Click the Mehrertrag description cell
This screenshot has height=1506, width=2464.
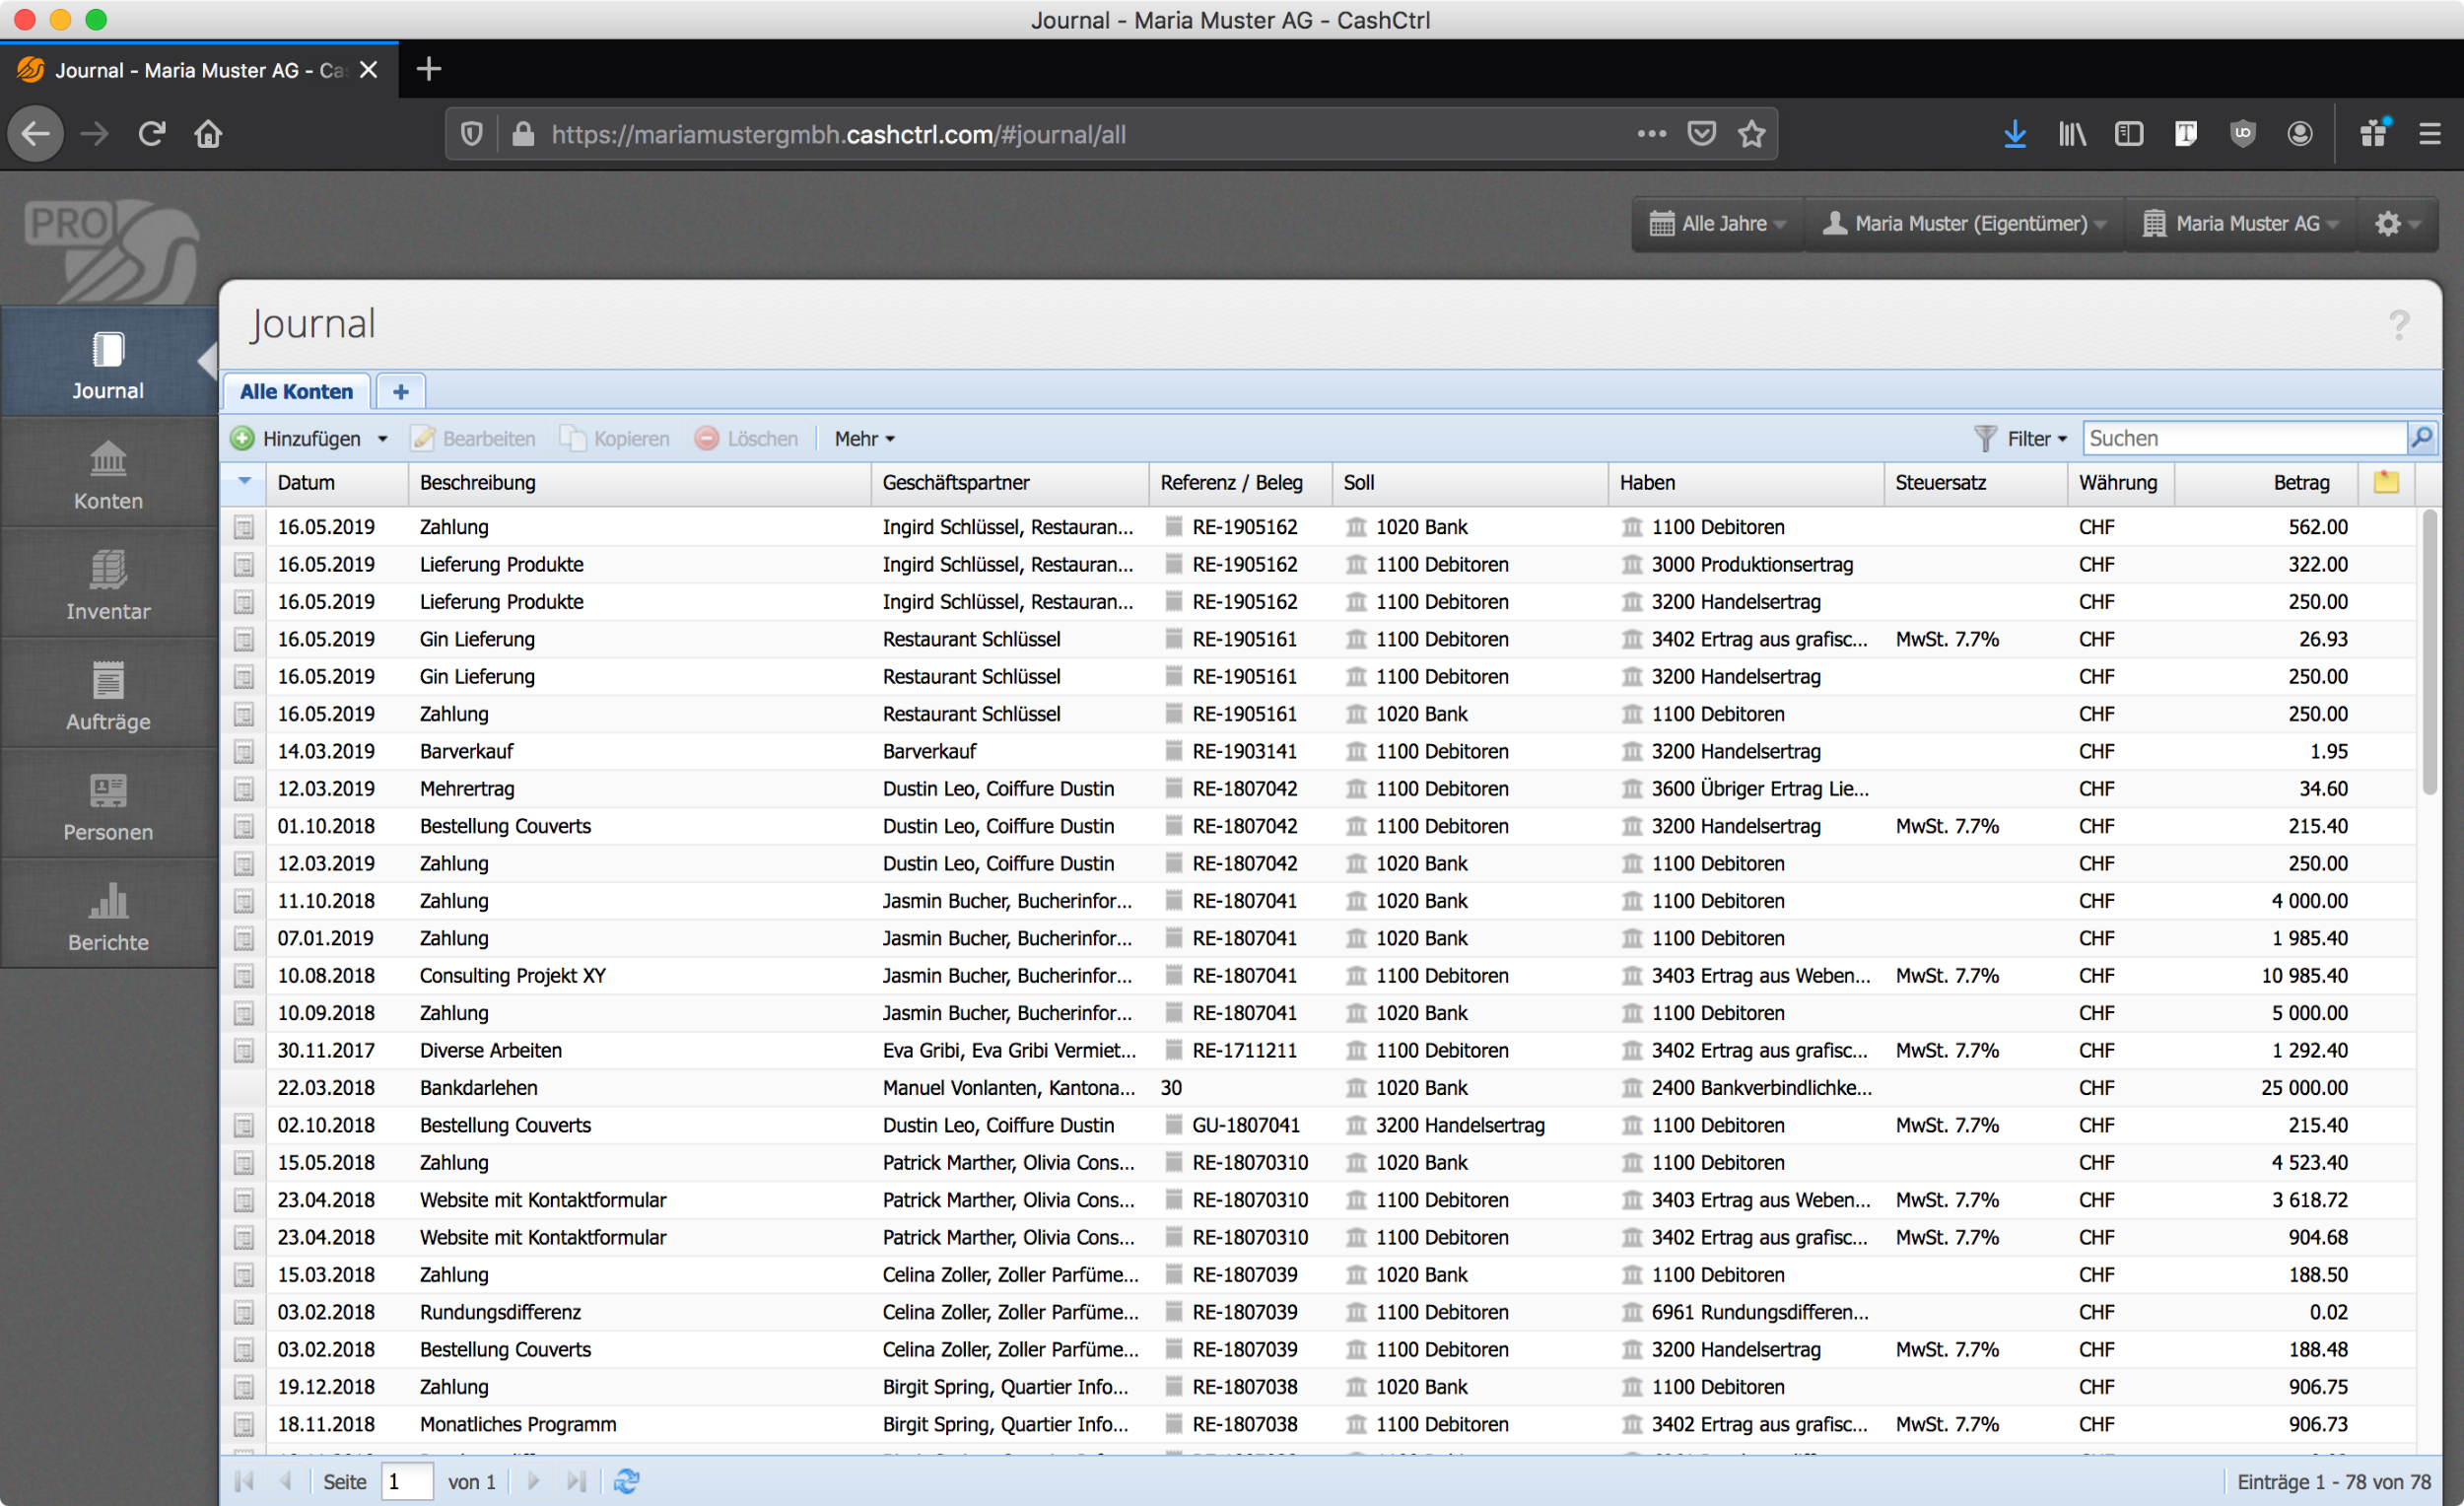click(x=639, y=789)
